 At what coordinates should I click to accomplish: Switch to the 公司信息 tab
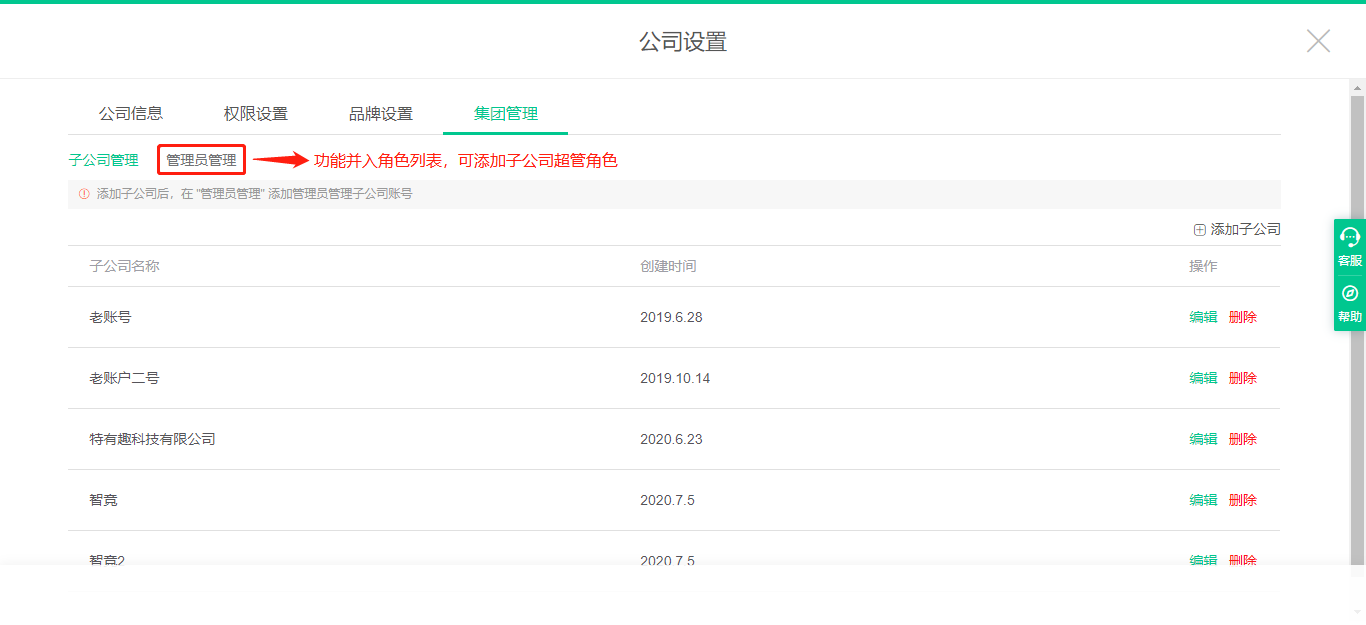[131, 114]
